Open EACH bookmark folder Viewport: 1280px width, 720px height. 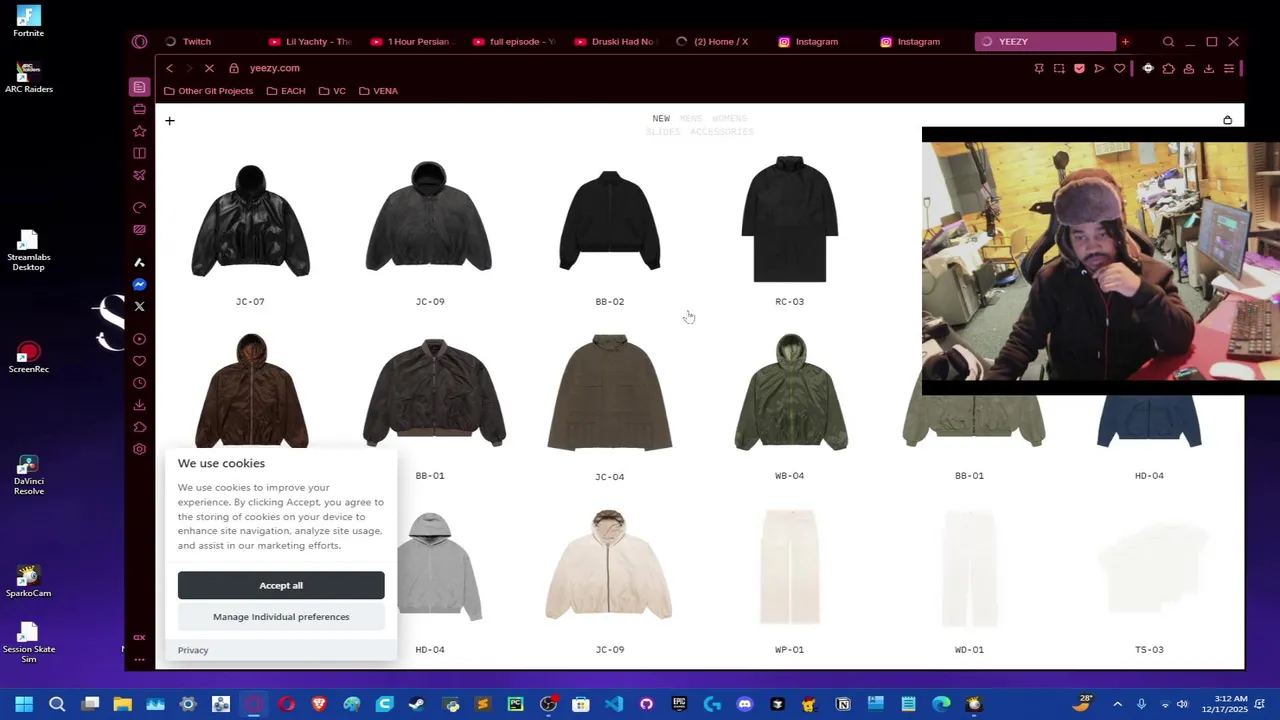click(286, 91)
